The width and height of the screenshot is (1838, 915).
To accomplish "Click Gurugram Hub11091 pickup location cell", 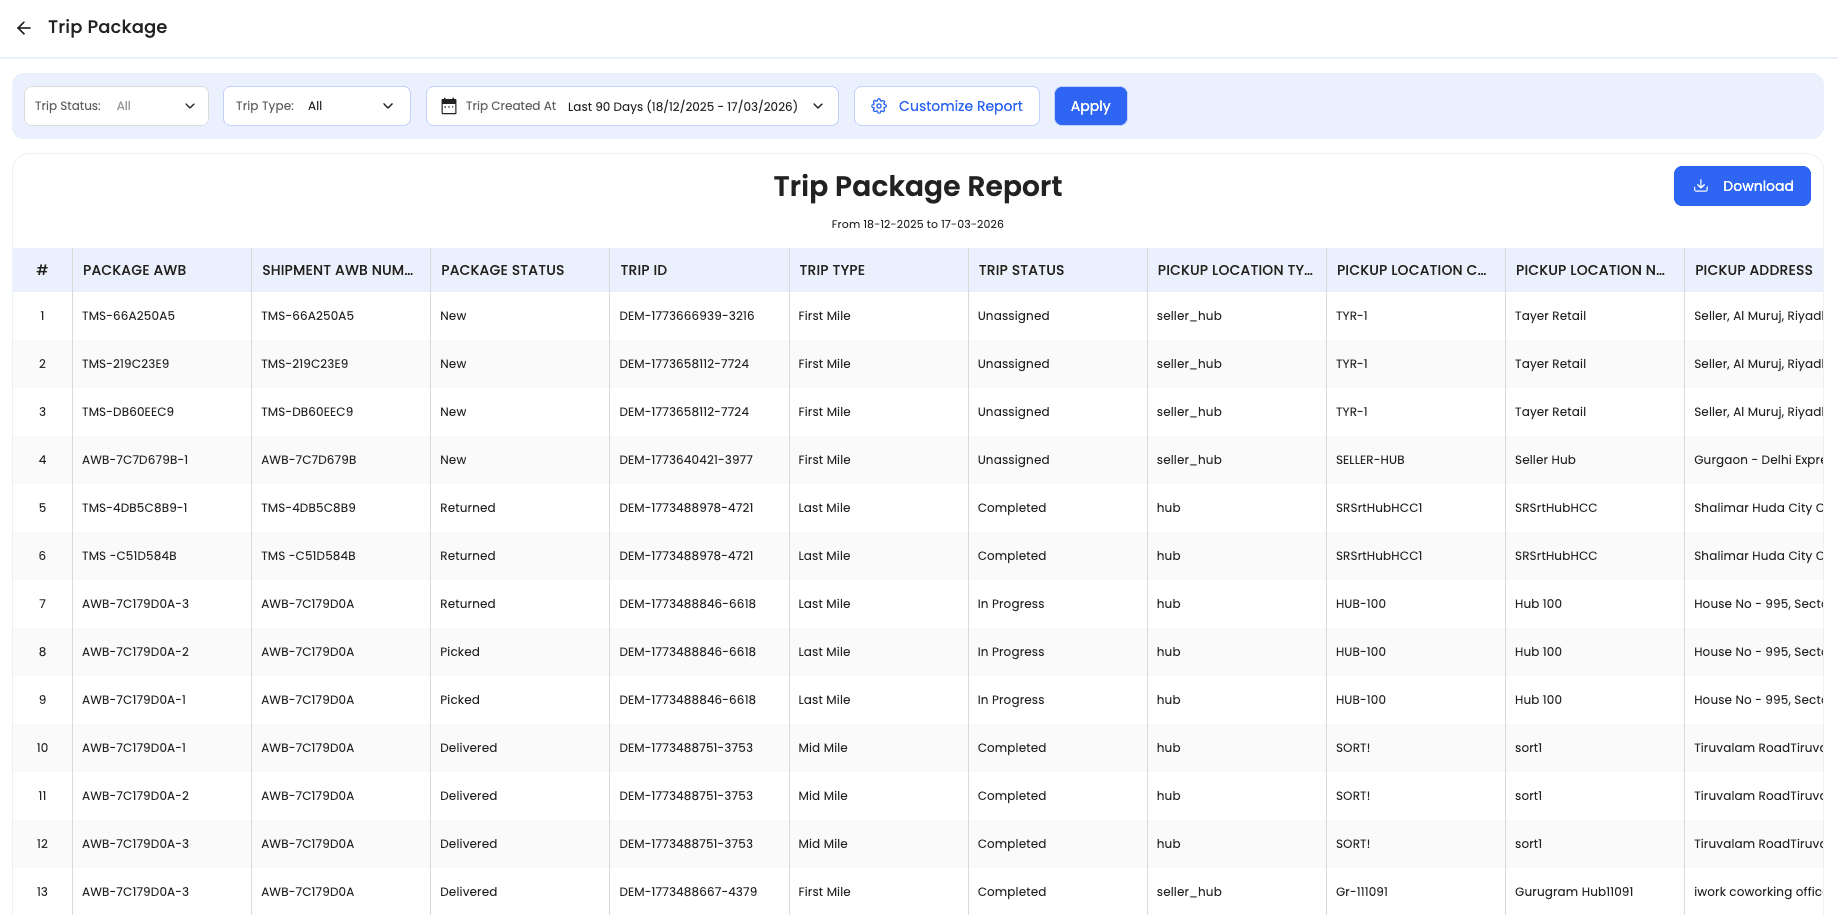I will 1573,892.
